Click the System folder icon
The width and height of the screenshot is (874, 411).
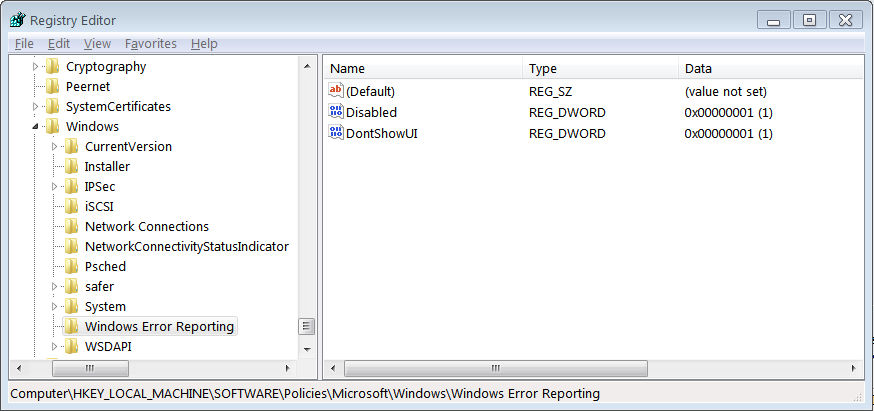point(71,307)
